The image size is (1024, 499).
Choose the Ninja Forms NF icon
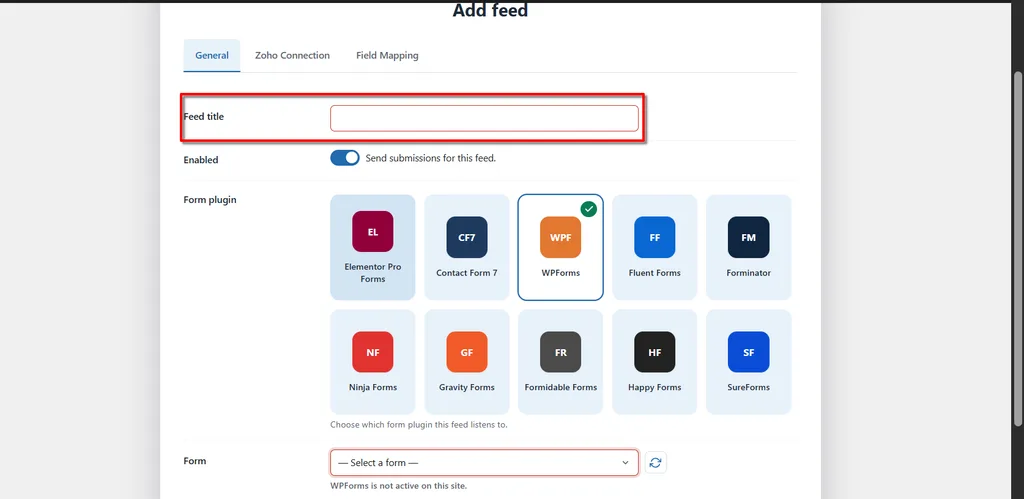(x=372, y=352)
